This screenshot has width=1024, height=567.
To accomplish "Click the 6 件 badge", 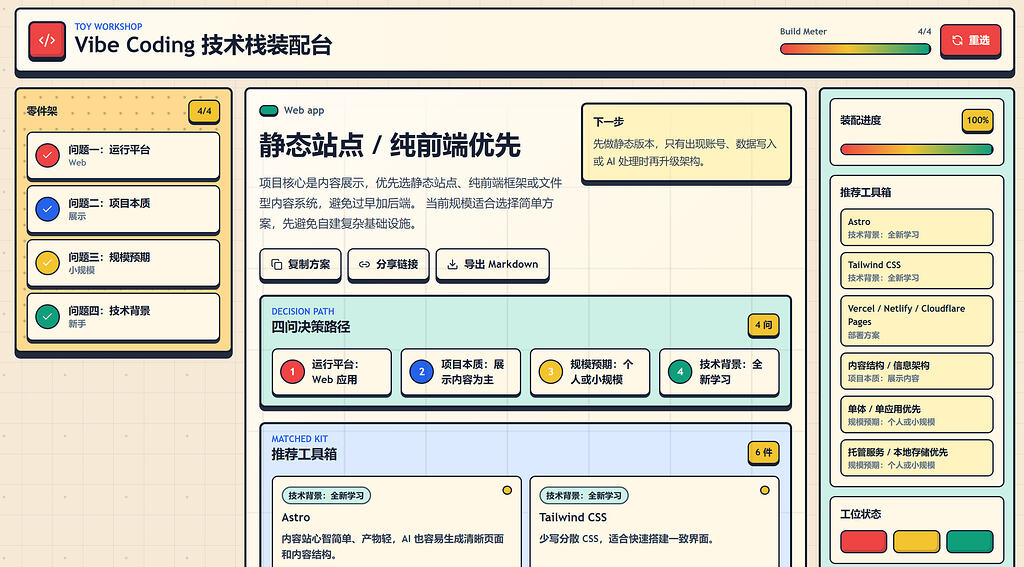I will (x=763, y=452).
